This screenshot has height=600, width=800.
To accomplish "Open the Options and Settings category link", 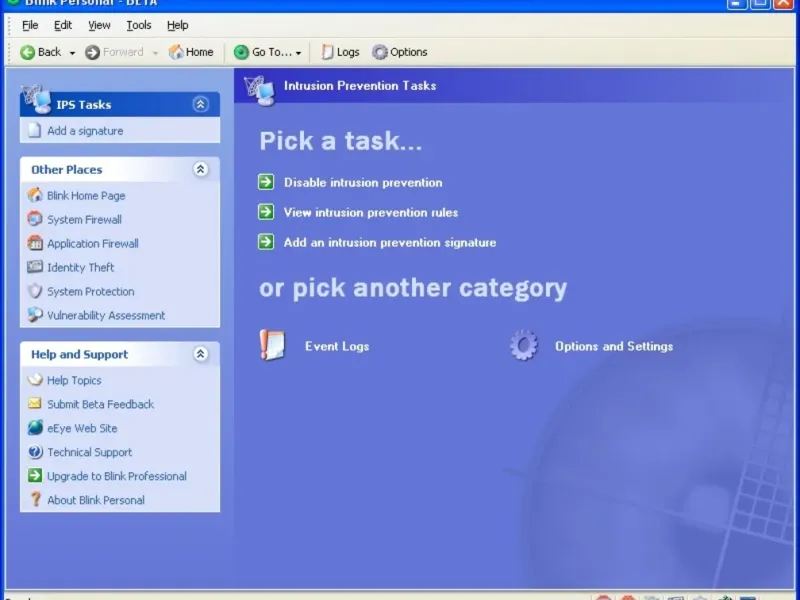I will pyautogui.click(x=614, y=346).
